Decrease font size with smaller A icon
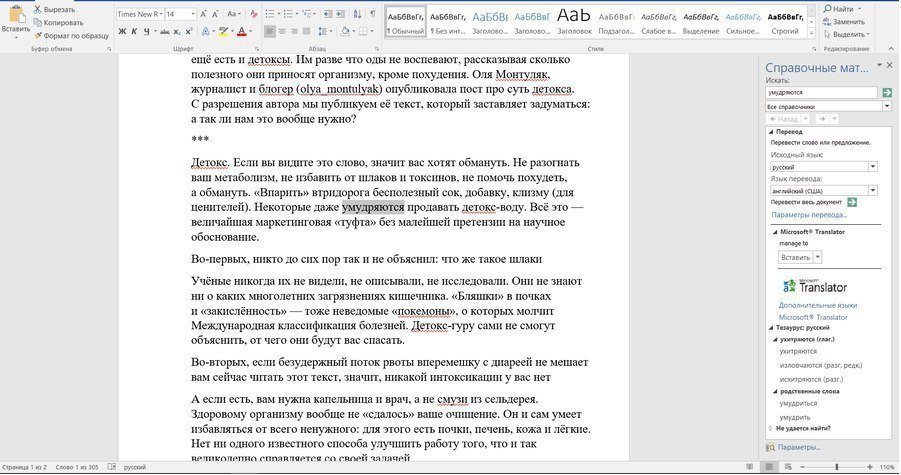 coord(215,14)
